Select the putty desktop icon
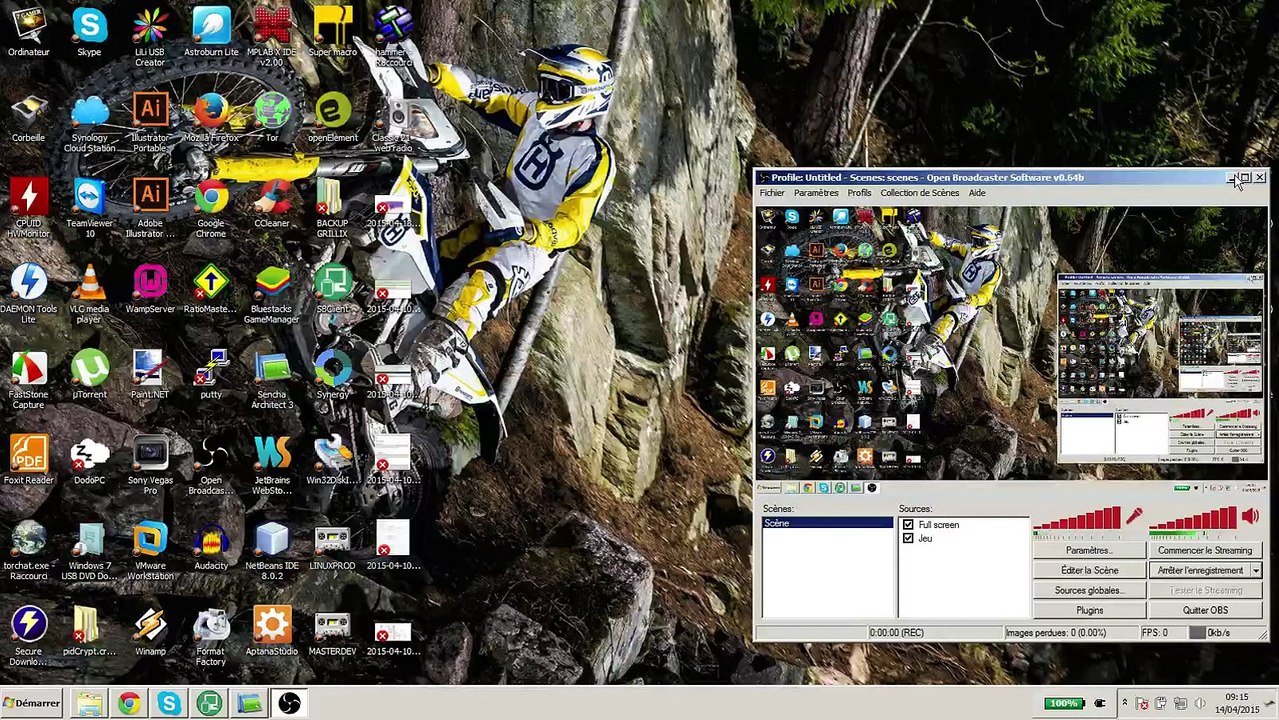The width and height of the screenshot is (1279, 720). pyautogui.click(x=211, y=375)
